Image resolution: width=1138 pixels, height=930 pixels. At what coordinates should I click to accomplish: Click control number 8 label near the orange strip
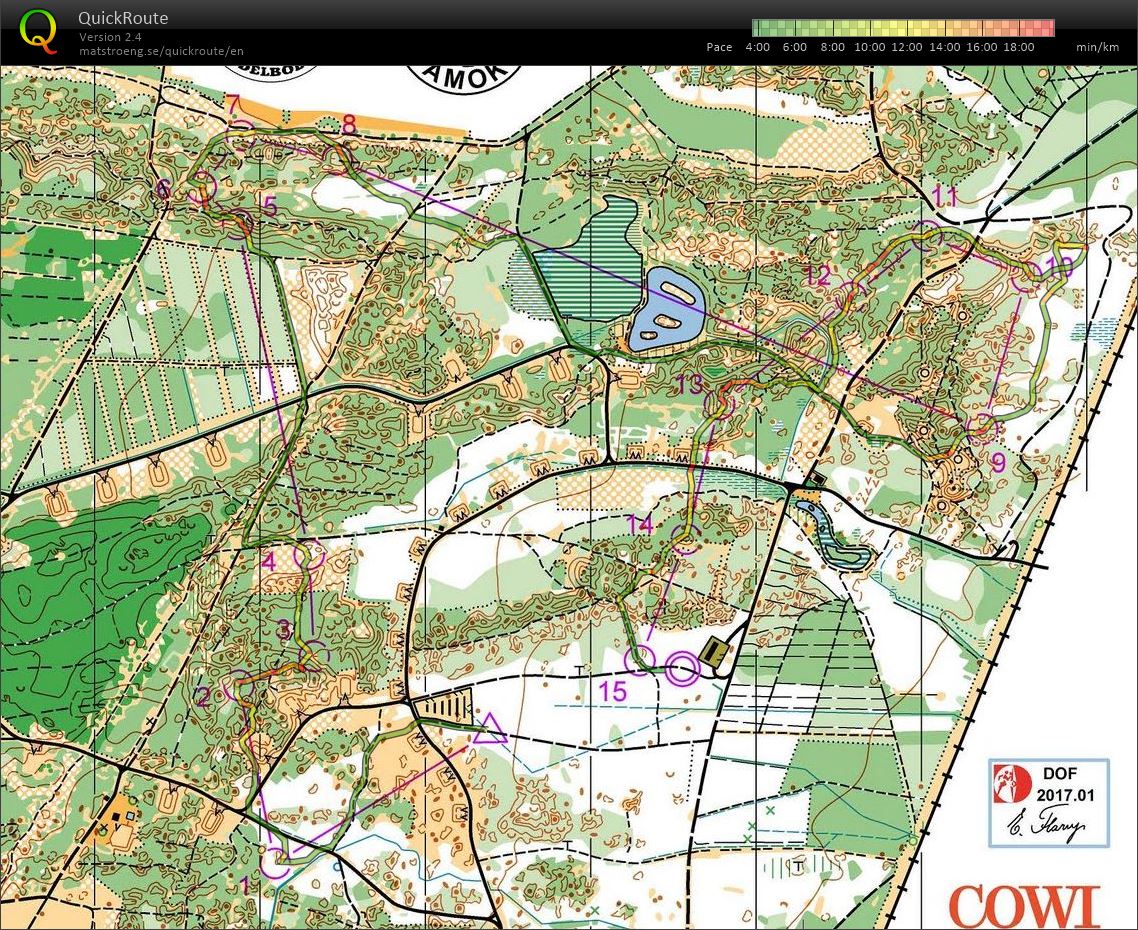pos(349,125)
